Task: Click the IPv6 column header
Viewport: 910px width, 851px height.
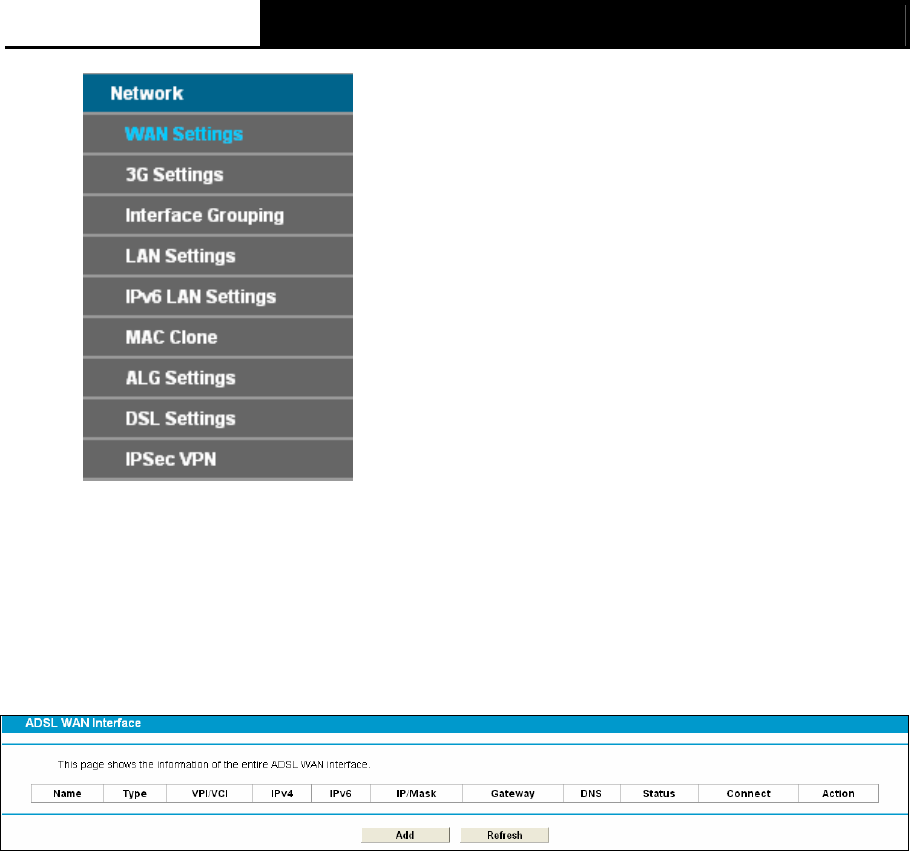Action: (x=341, y=794)
